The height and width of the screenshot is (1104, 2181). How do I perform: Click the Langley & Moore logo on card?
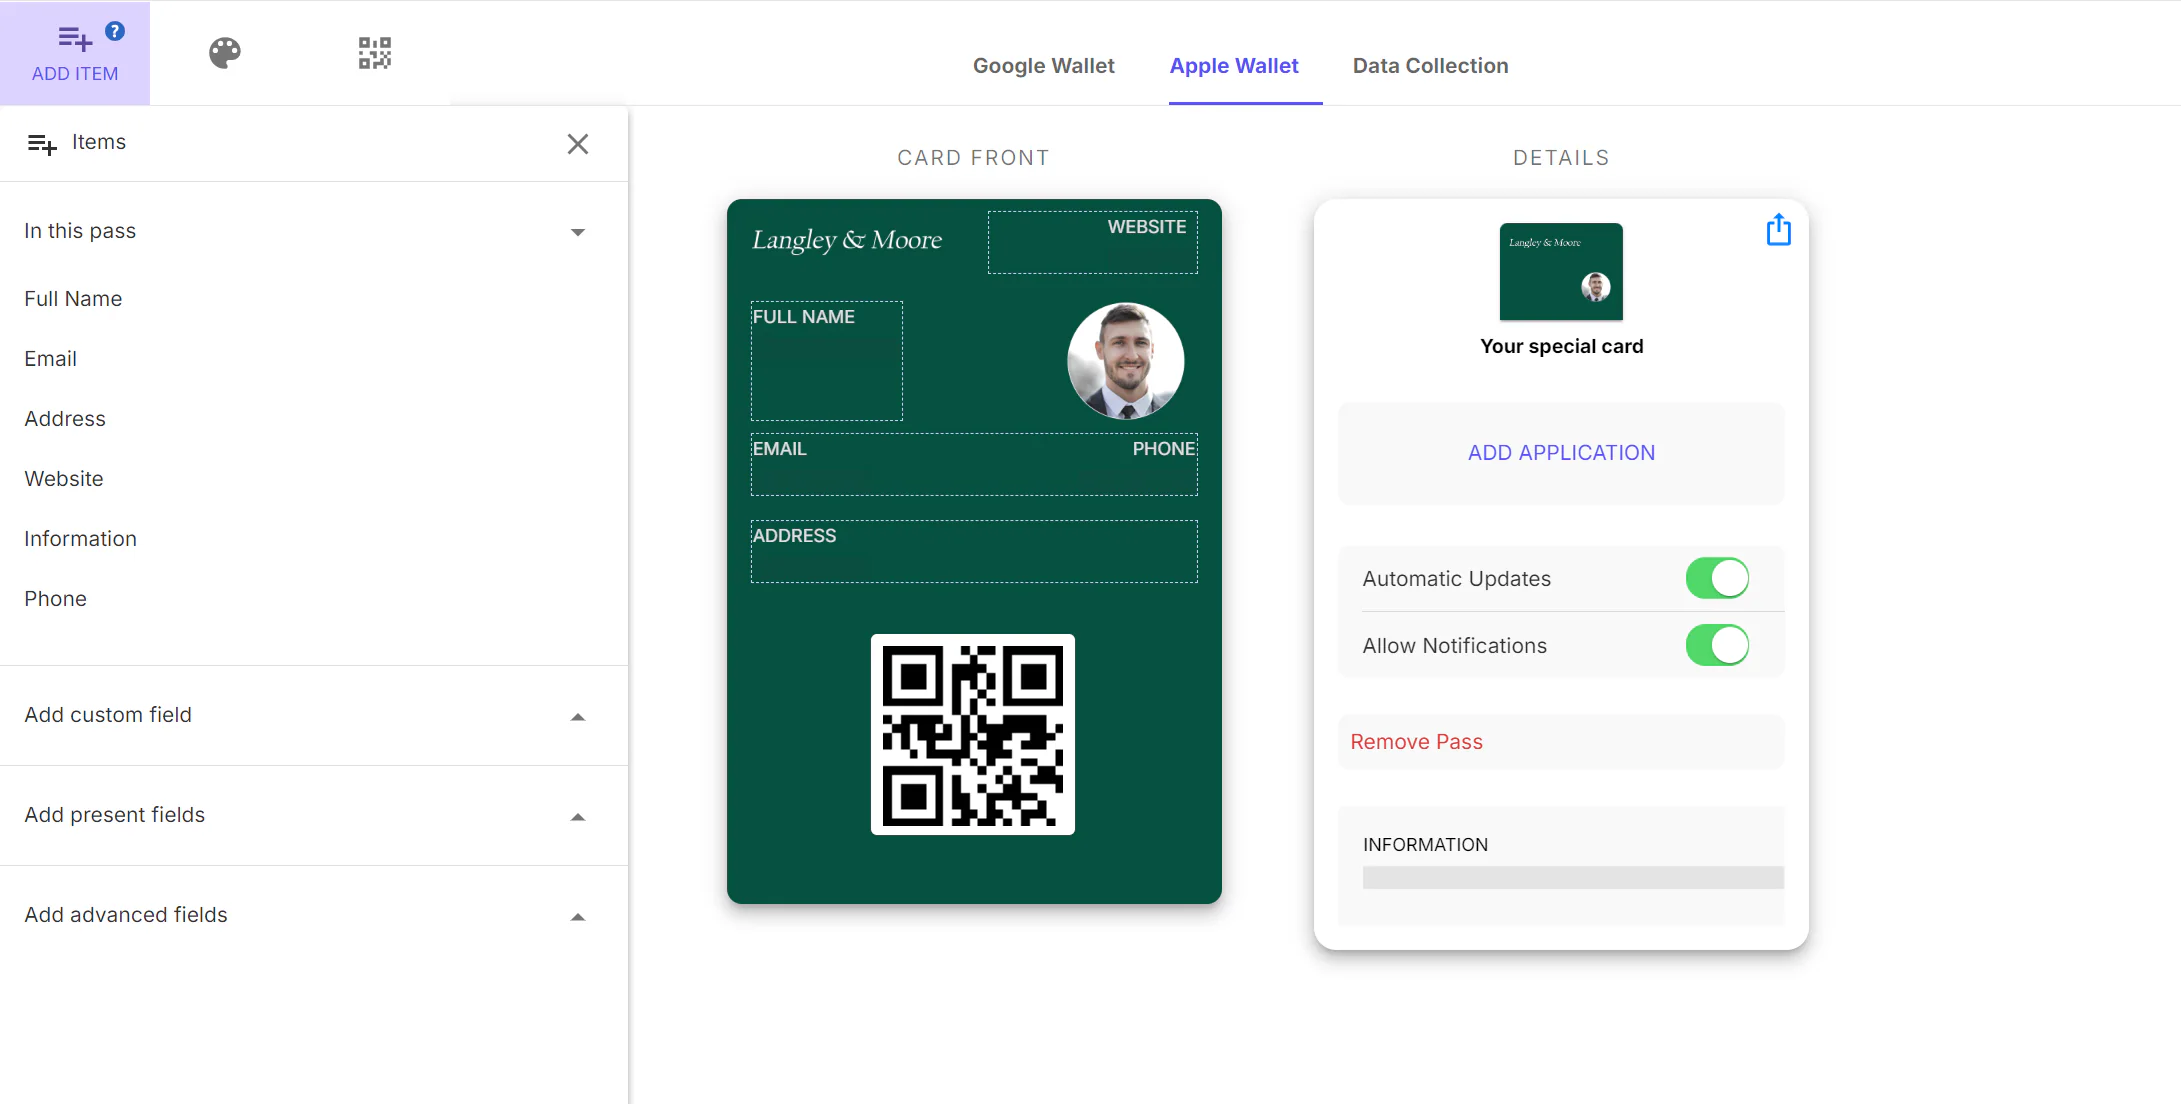coord(847,240)
